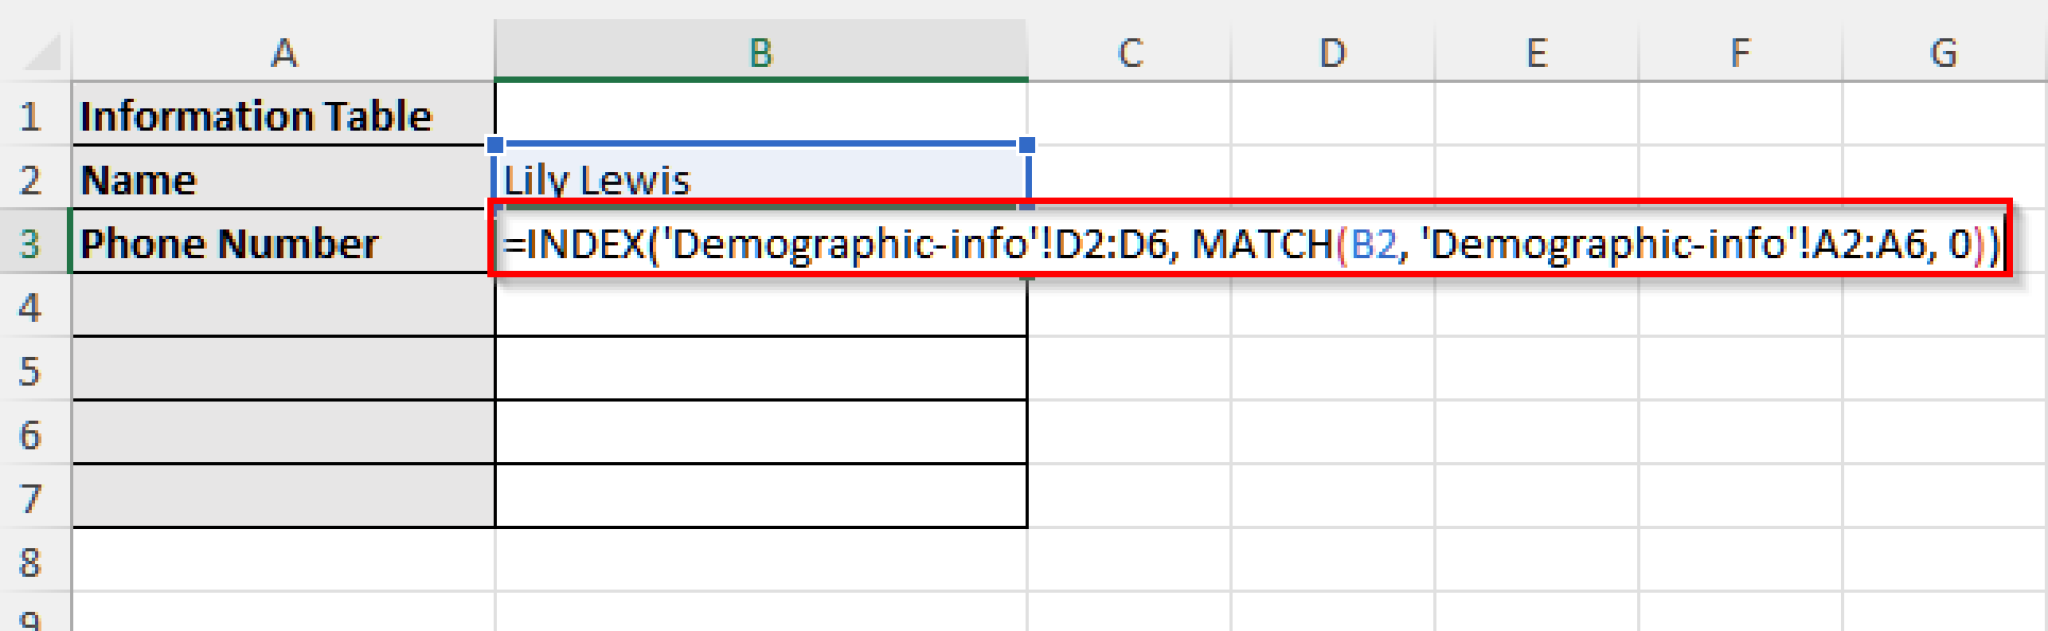Image resolution: width=2048 pixels, height=631 pixels.
Task: Click the Information Table cell
Action: [x=283, y=115]
